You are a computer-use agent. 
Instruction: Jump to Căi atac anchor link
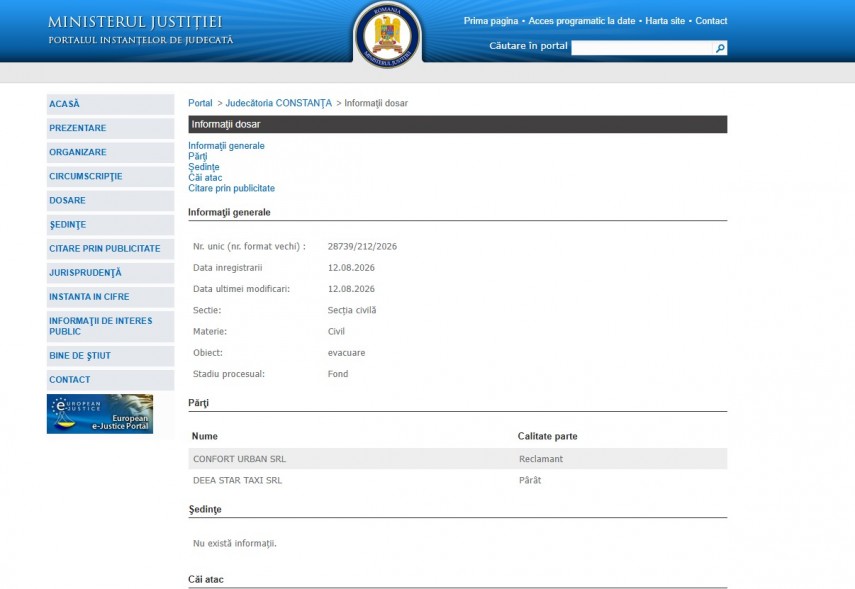coord(205,177)
